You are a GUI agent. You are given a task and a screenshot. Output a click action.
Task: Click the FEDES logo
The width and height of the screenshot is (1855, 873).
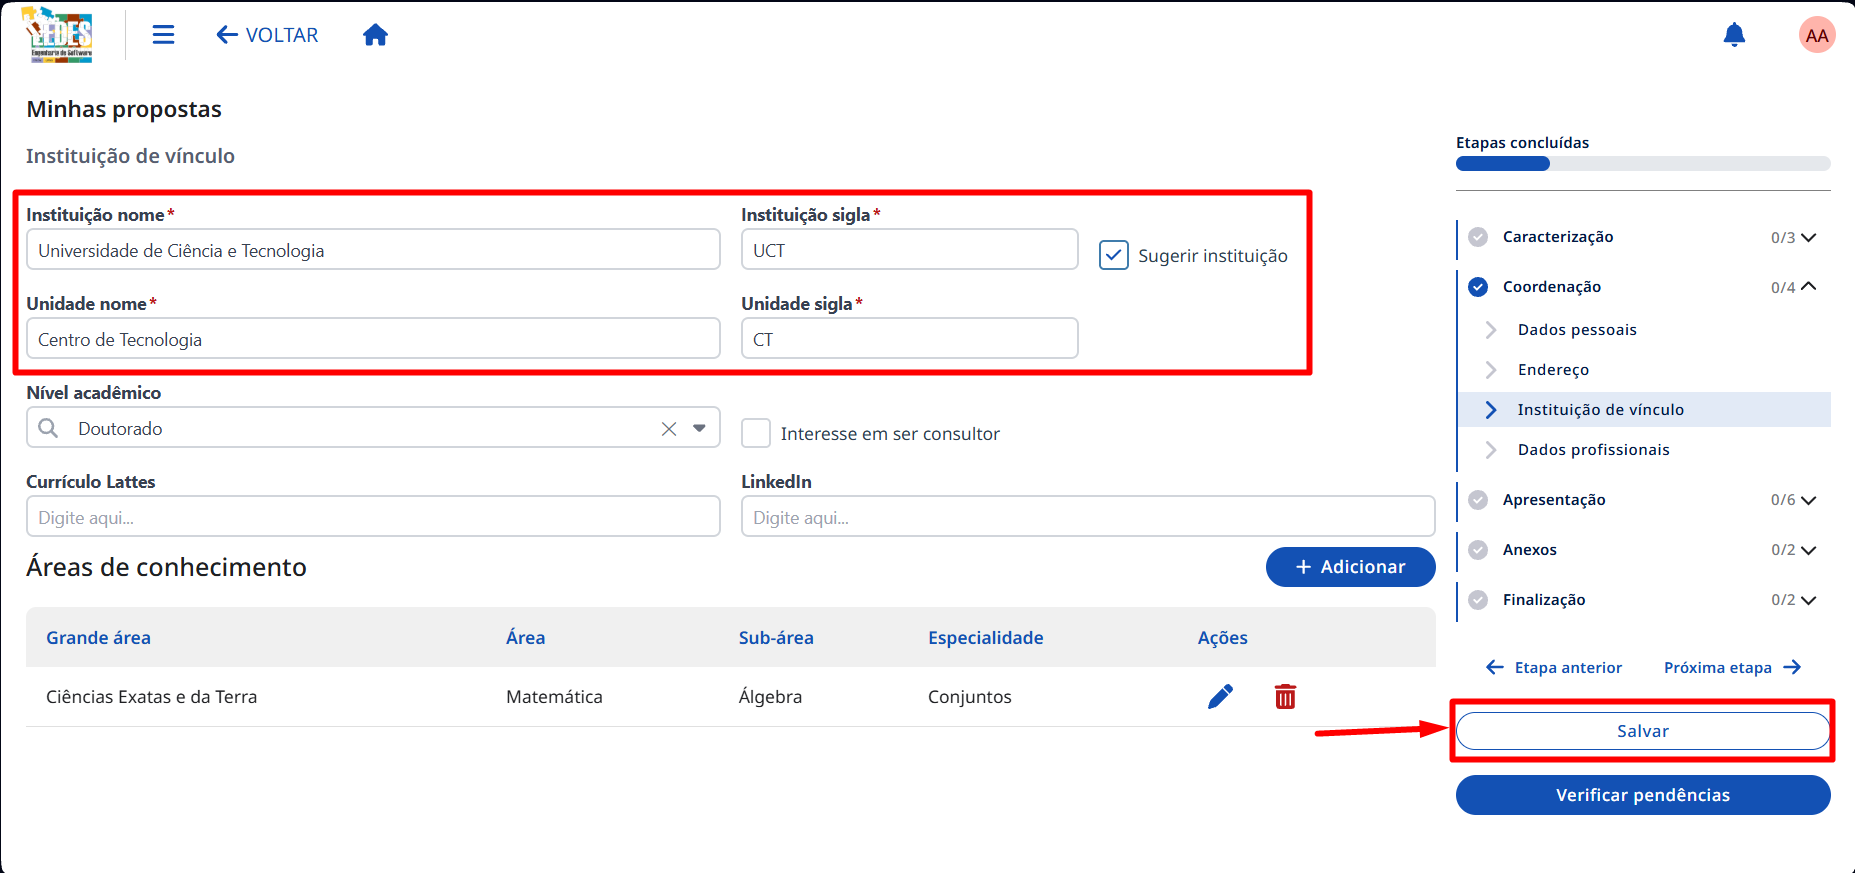coord(58,35)
